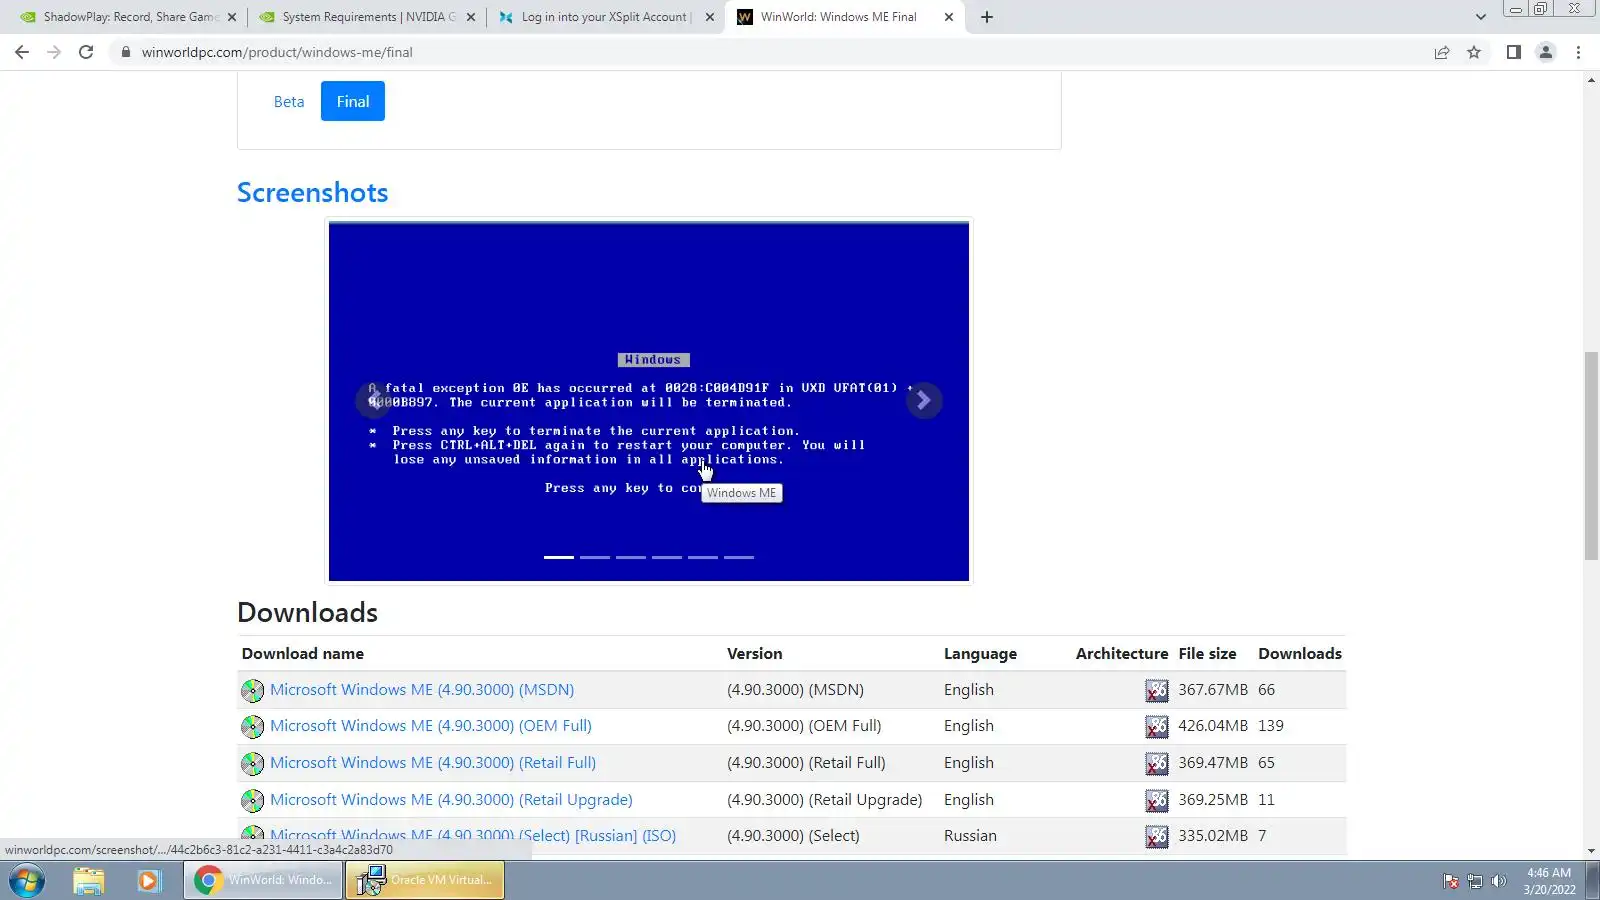View site information via the lock icon
The height and width of the screenshot is (900, 1600).
125,52
